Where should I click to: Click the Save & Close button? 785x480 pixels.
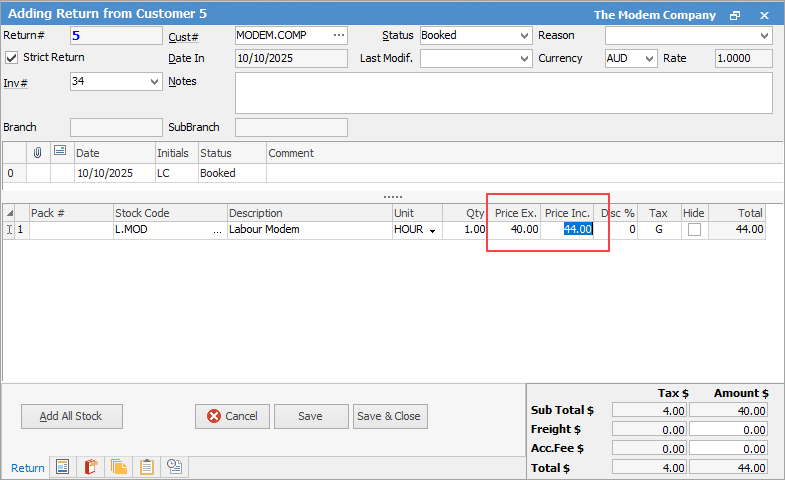click(390, 416)
